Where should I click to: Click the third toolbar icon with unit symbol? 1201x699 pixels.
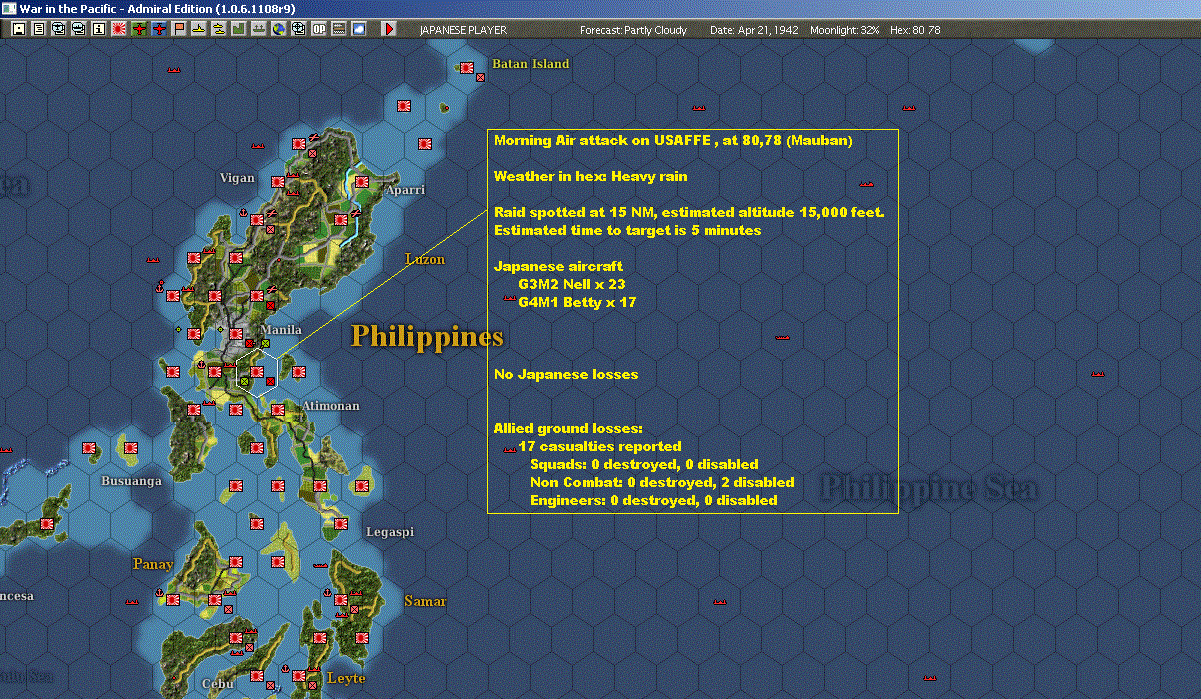pyautogui.click(x=58, y=29)
